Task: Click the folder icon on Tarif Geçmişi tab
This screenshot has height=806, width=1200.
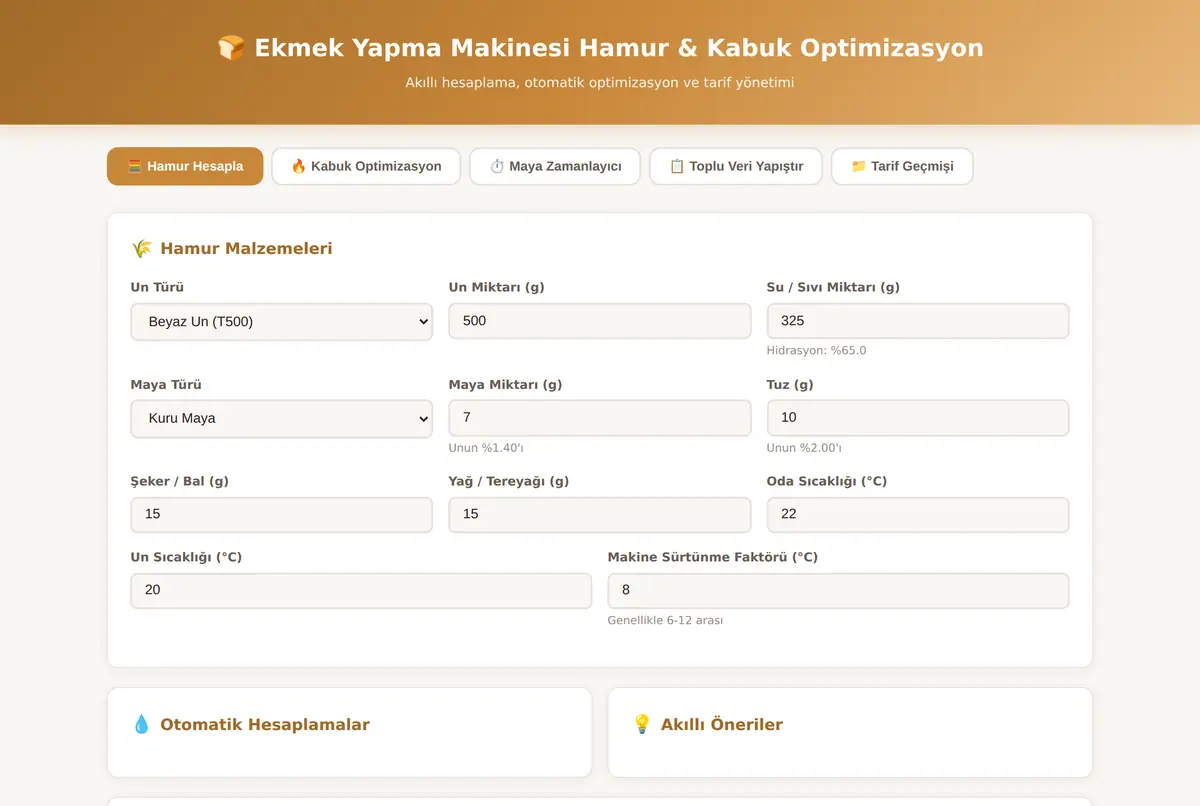Action: [x=858, y=167]
